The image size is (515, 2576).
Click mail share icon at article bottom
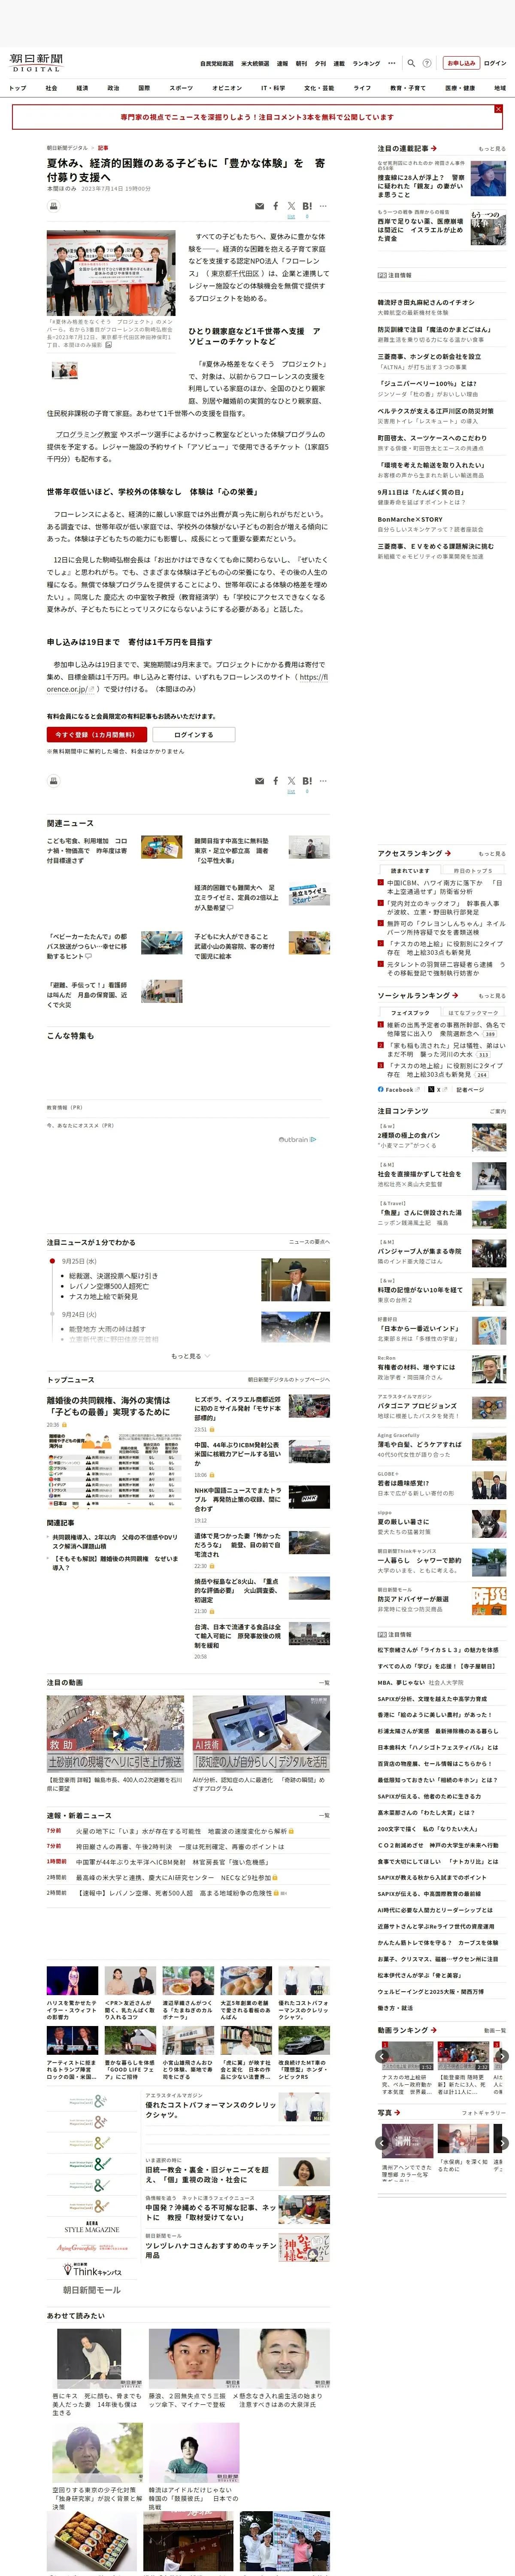point(260,781)
